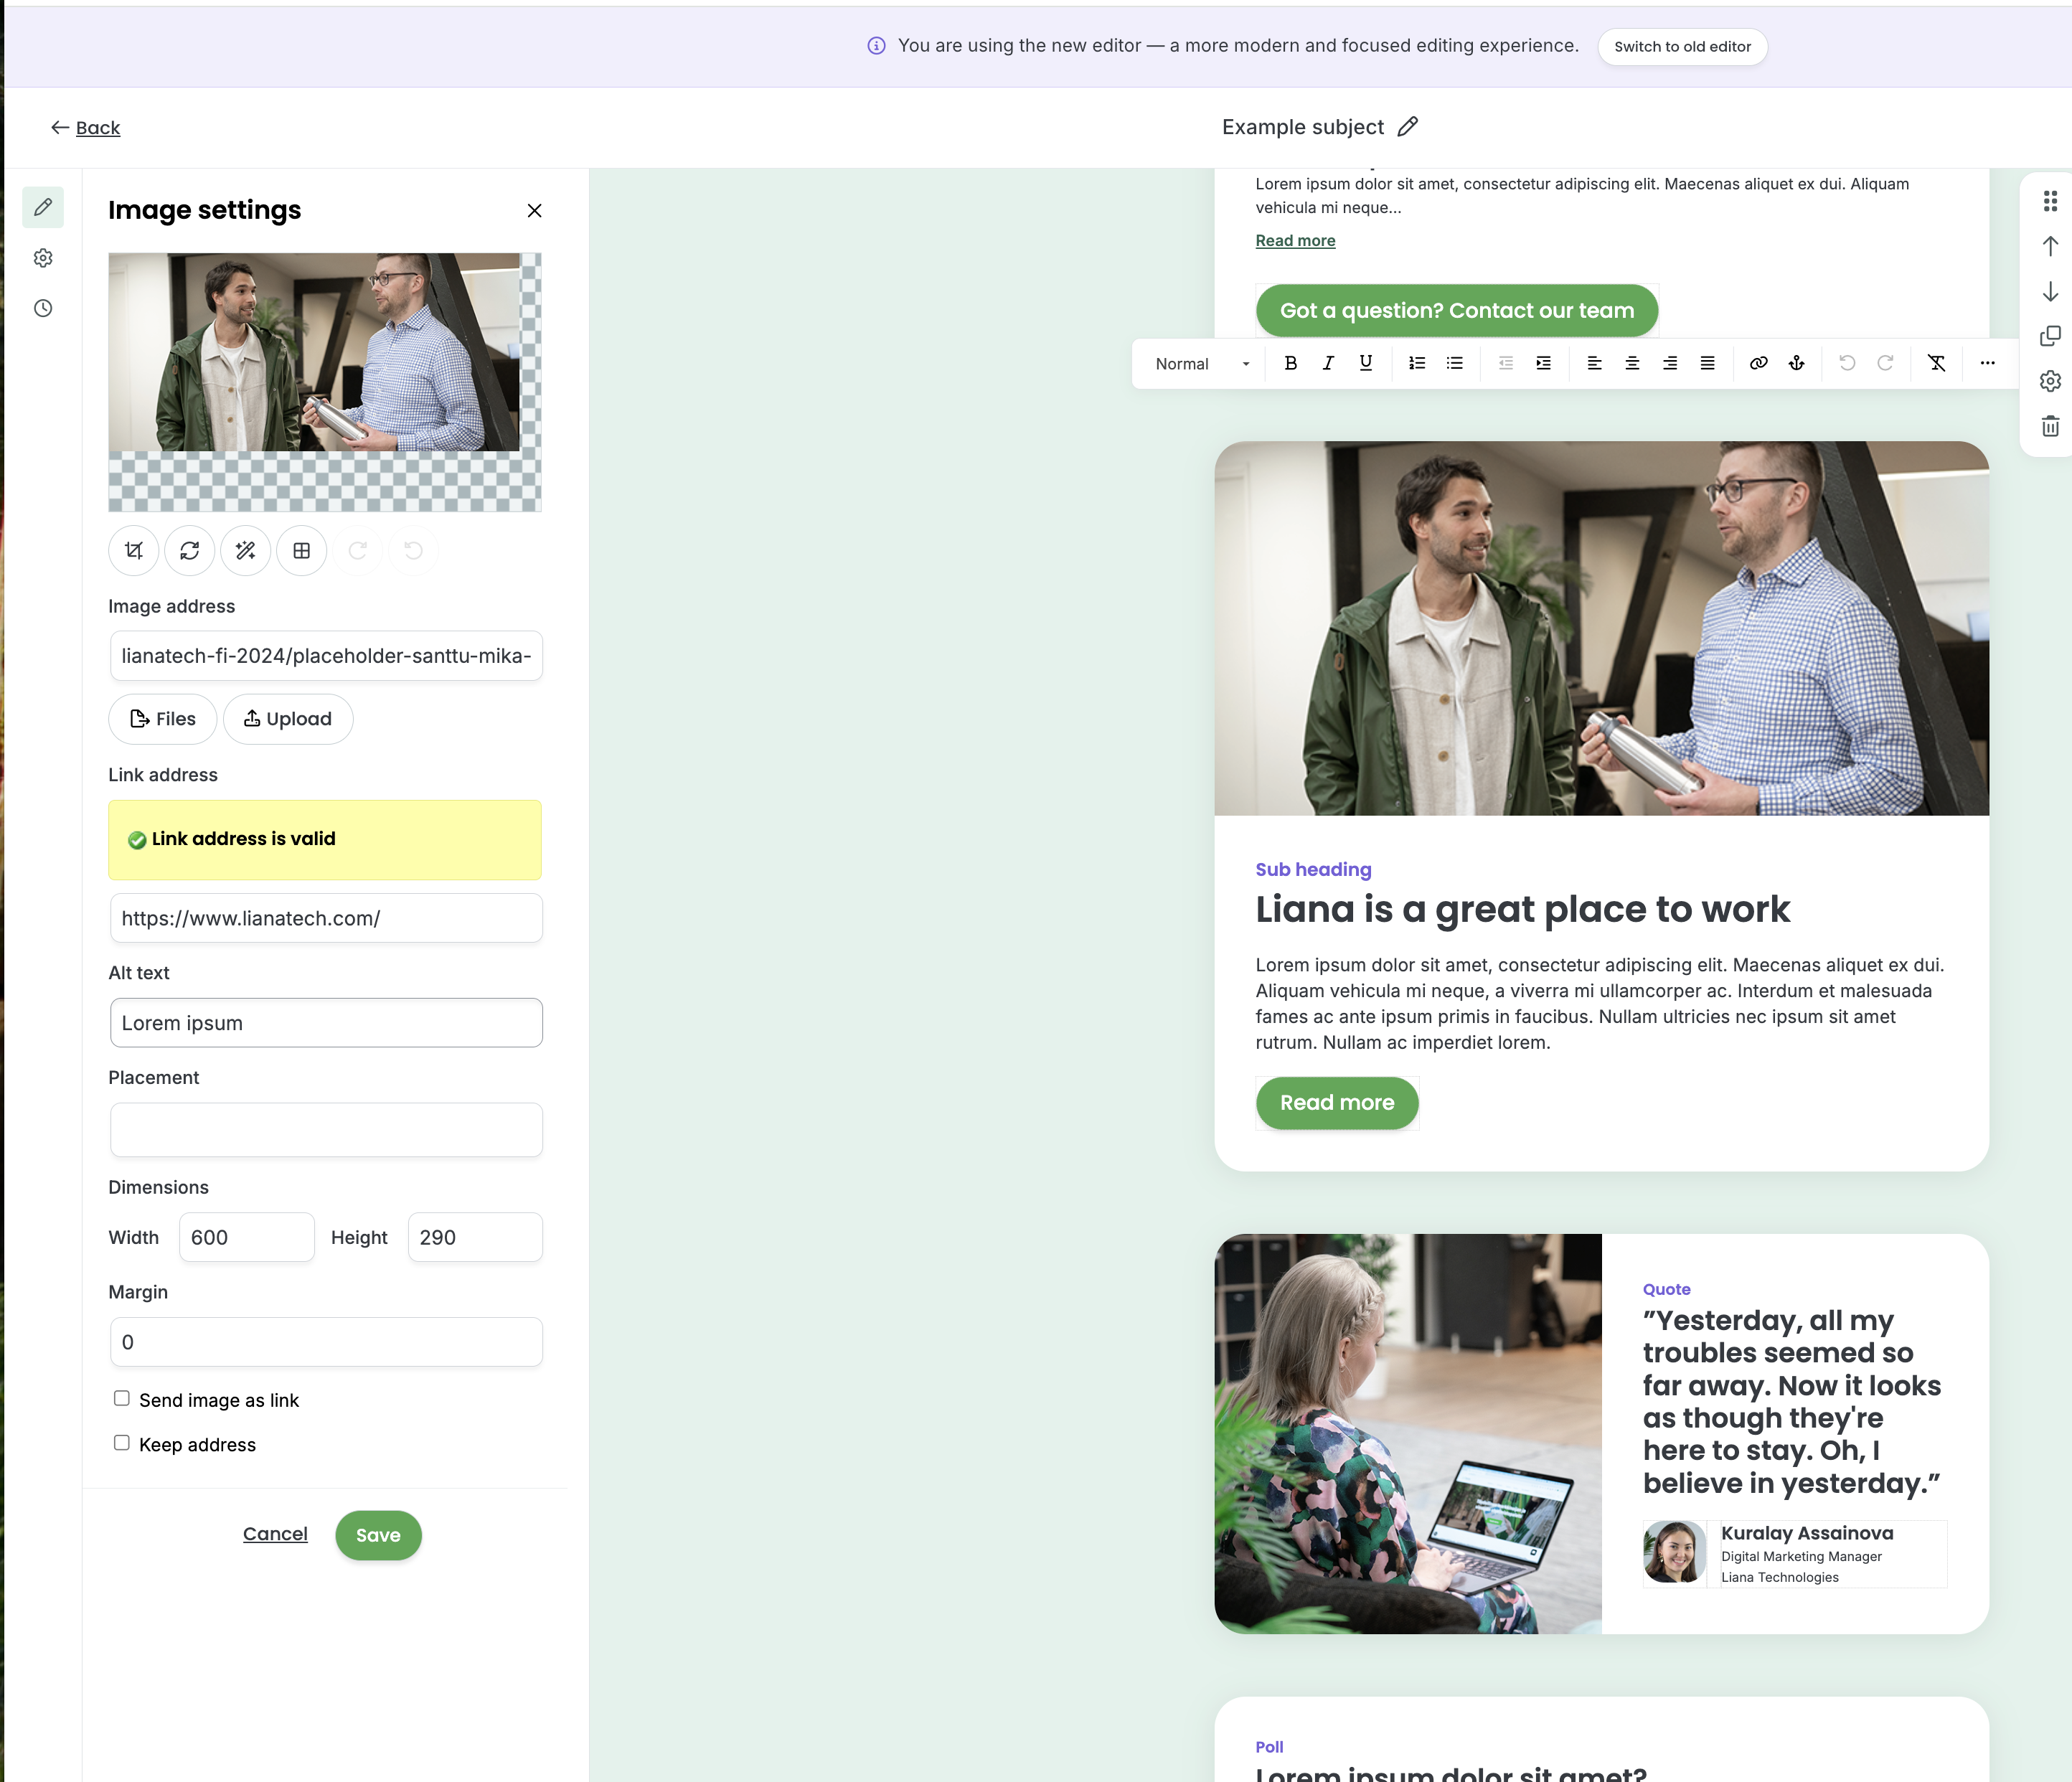Open the history clock in left sidebar
The image size is (2072, 1782).
coord(43,308)
